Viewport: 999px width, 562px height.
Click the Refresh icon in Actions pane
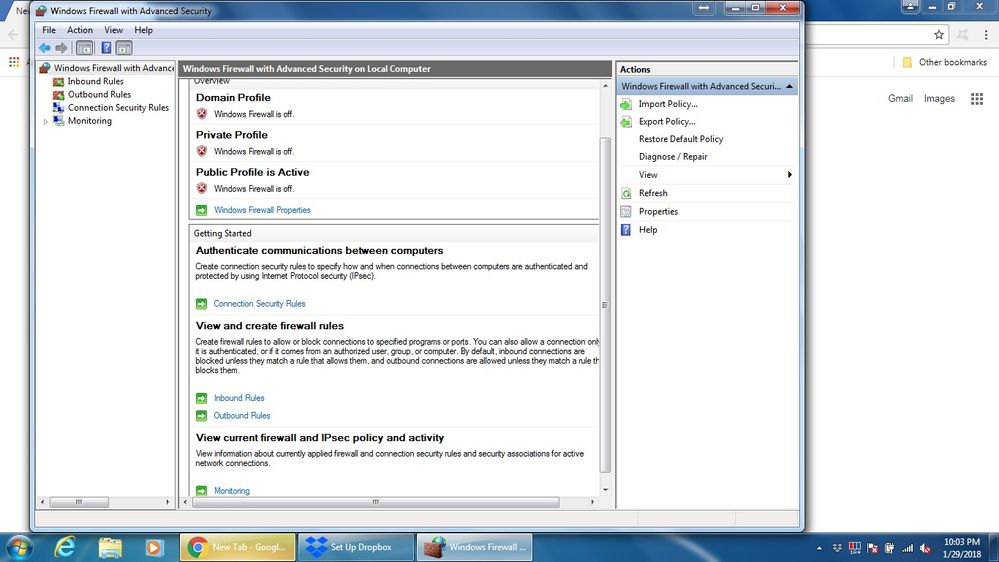(627, 193)
